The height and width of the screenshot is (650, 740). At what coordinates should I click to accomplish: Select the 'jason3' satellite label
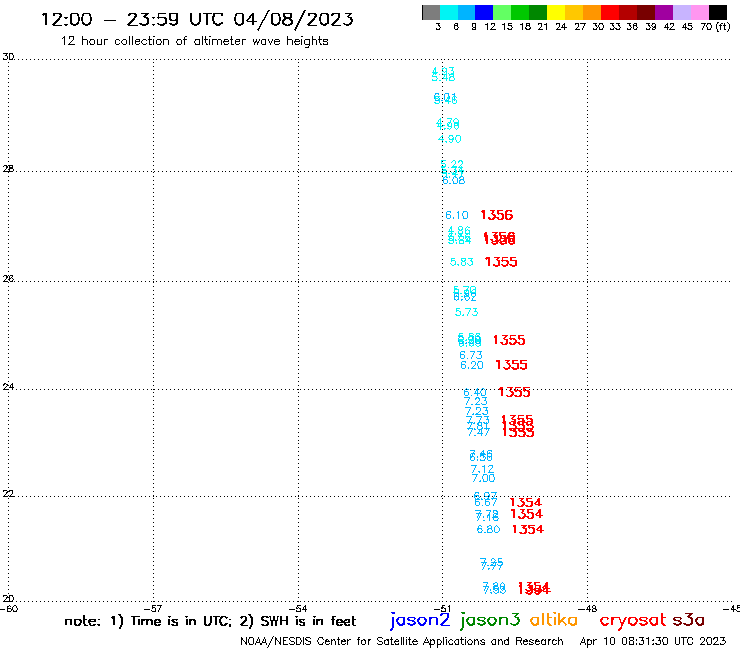click(490, 620)
